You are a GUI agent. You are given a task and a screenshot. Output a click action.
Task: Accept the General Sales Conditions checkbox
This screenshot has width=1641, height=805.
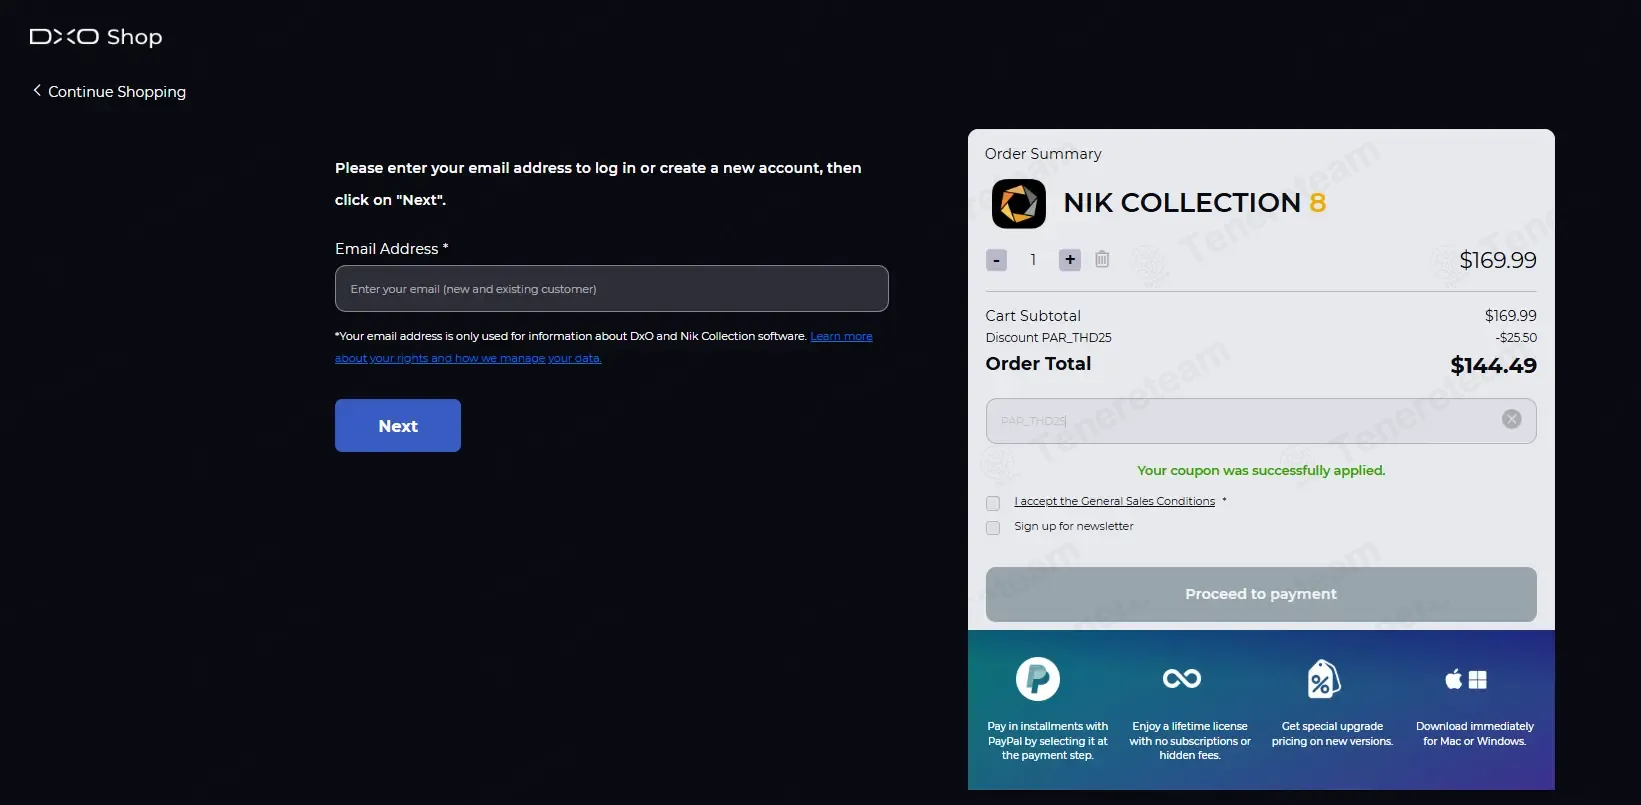tap(993, 503)
